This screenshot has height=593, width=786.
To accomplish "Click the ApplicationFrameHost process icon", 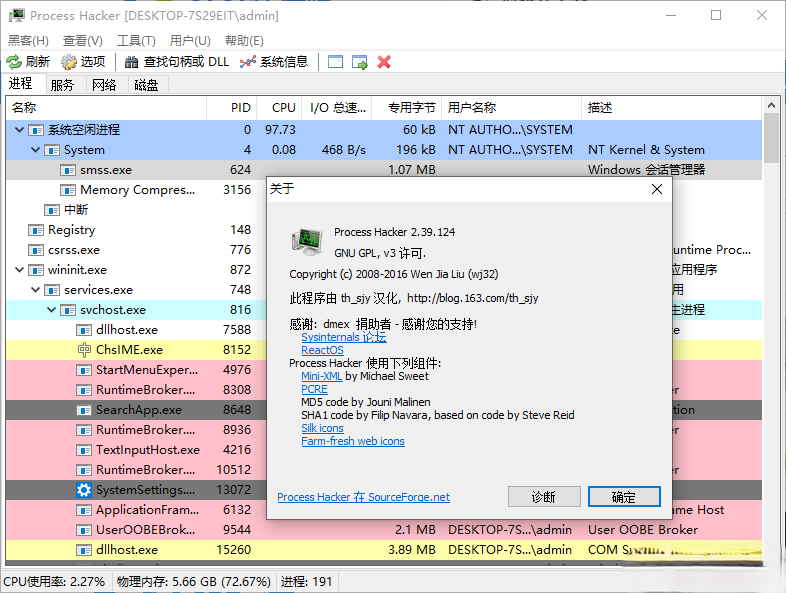I will click(x=84, y=510).
